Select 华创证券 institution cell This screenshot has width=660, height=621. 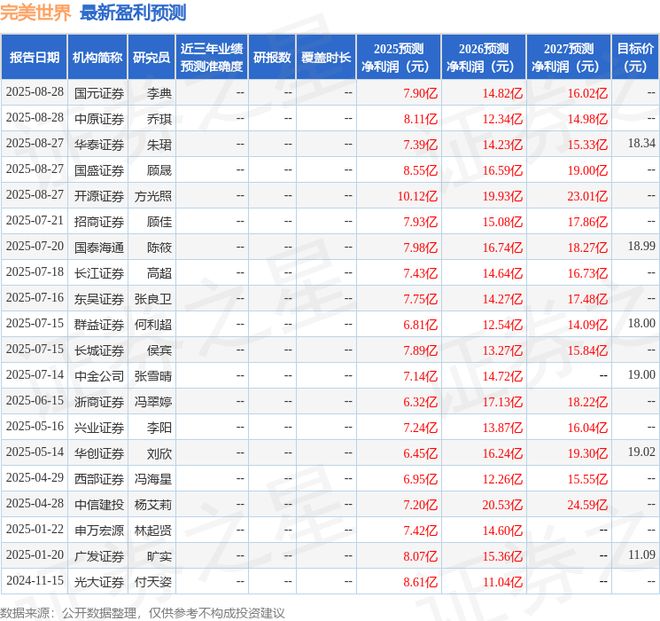click(x=99, y=454)
